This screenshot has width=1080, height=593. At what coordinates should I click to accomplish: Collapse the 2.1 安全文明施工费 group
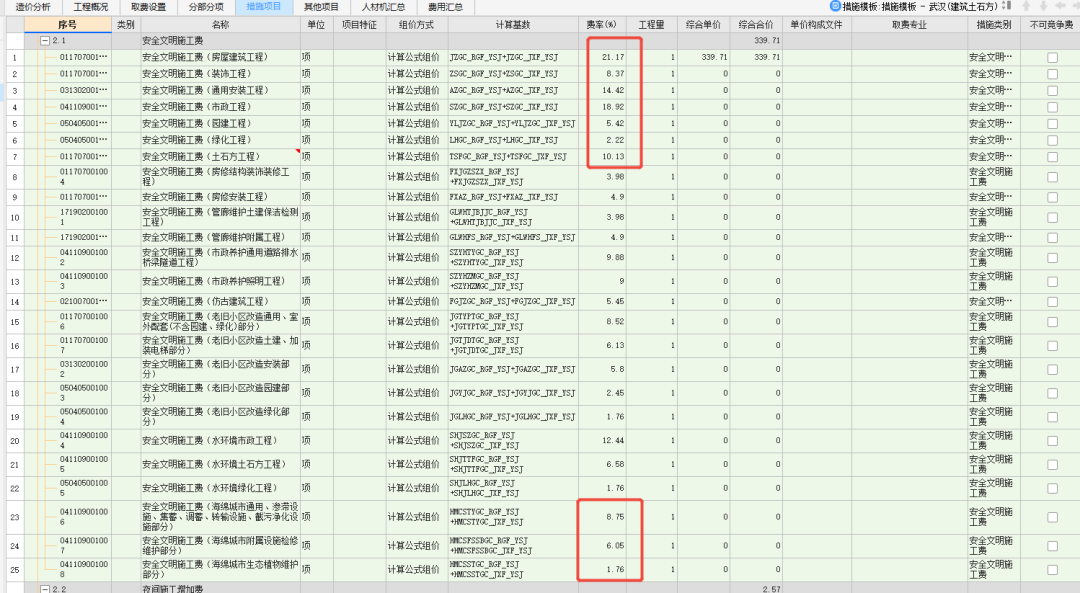click(x=45, y=41)
